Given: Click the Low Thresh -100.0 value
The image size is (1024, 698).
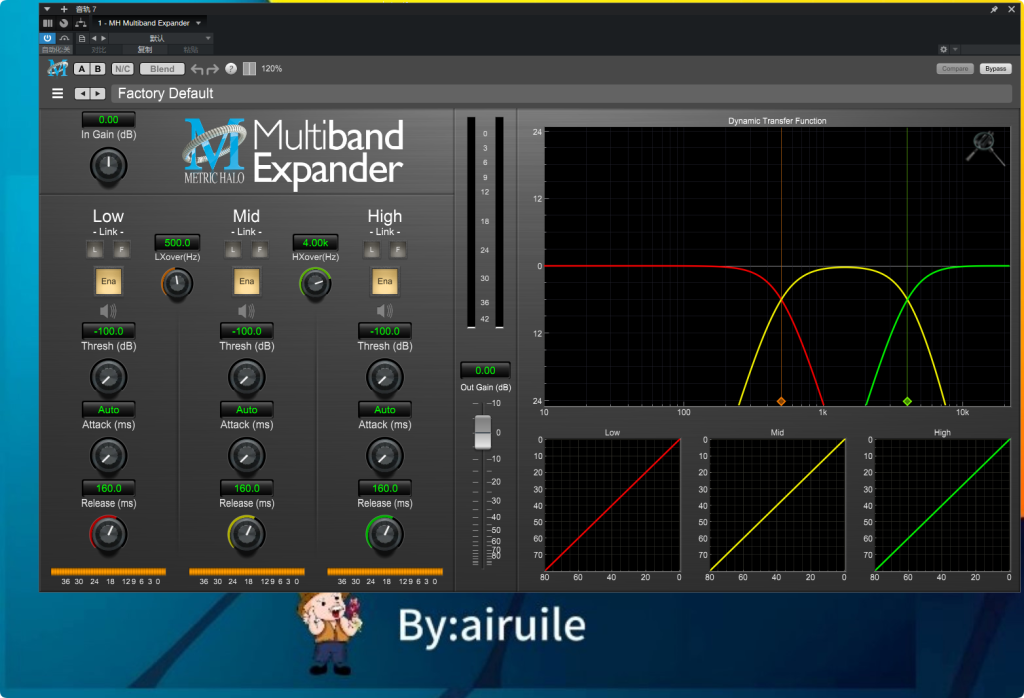Looking at the screenshot, I should pos(108,331).
